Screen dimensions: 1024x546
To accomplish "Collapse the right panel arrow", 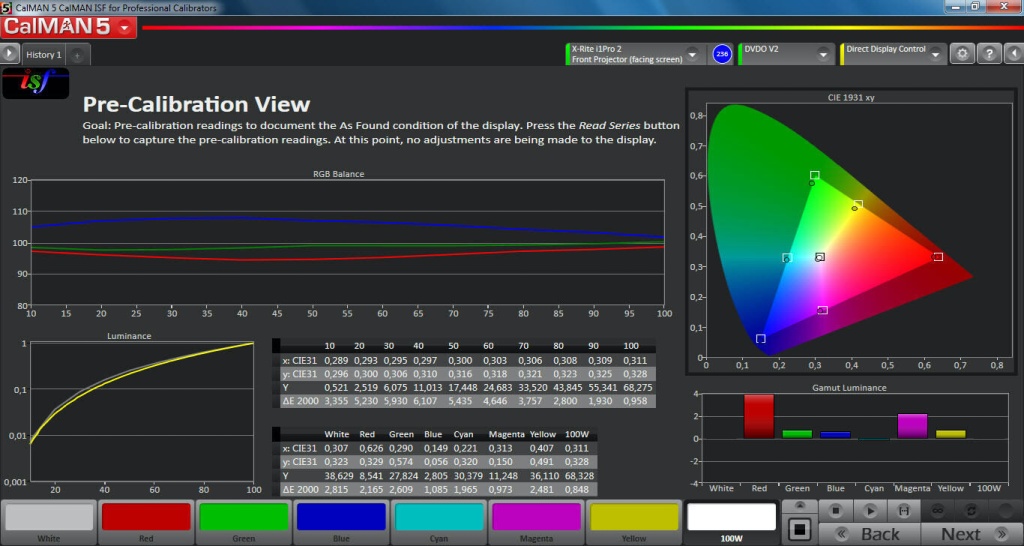I will (x=1014, y=54).
